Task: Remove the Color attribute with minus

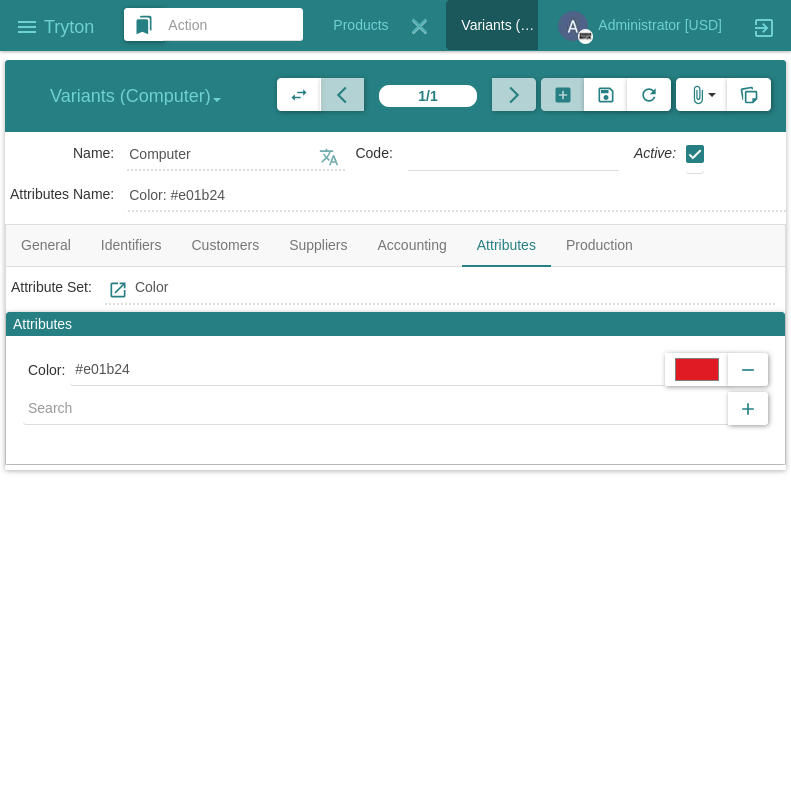Action: pyautogui.click(x=747, y=370)
